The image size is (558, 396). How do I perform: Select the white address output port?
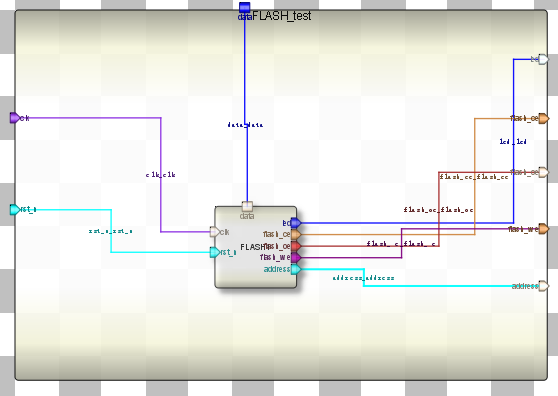[543, 286]
